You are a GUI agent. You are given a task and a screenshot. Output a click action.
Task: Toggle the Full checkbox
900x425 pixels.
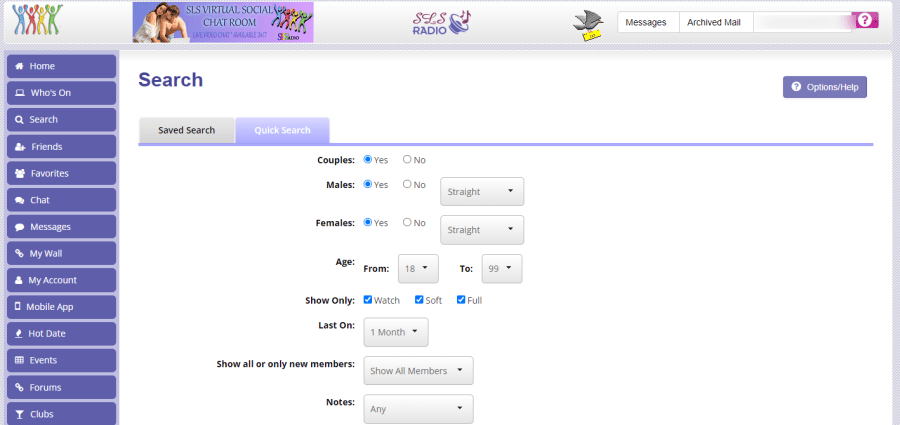pyautogui.click(x=461, y=300)
